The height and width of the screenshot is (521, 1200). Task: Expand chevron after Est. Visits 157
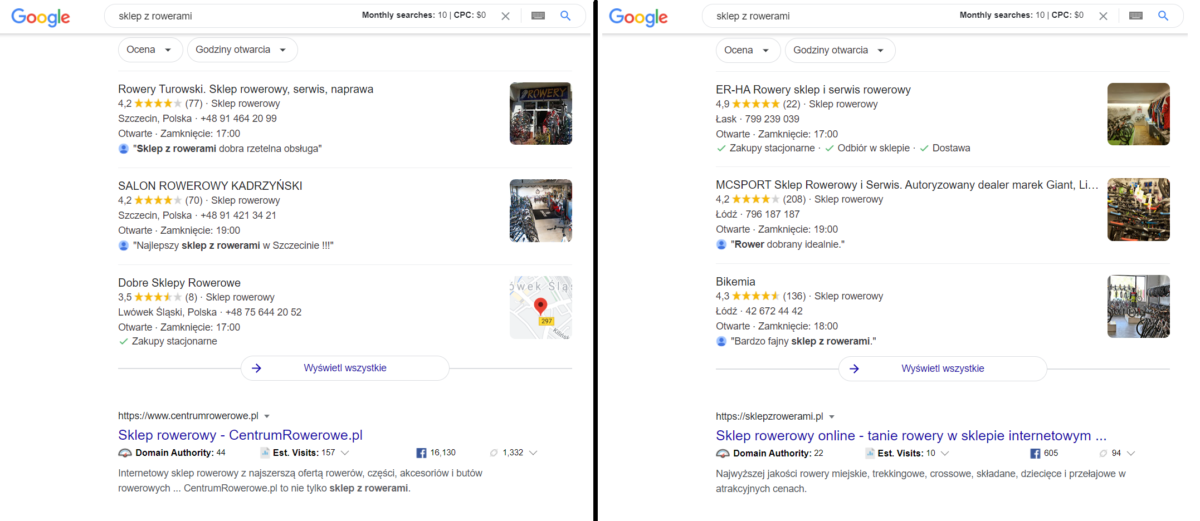point(344,453)
